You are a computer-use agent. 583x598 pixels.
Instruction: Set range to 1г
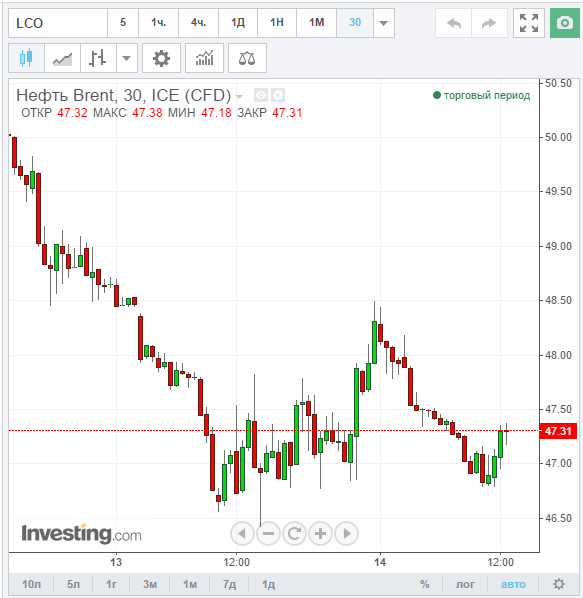coord(111,584)
